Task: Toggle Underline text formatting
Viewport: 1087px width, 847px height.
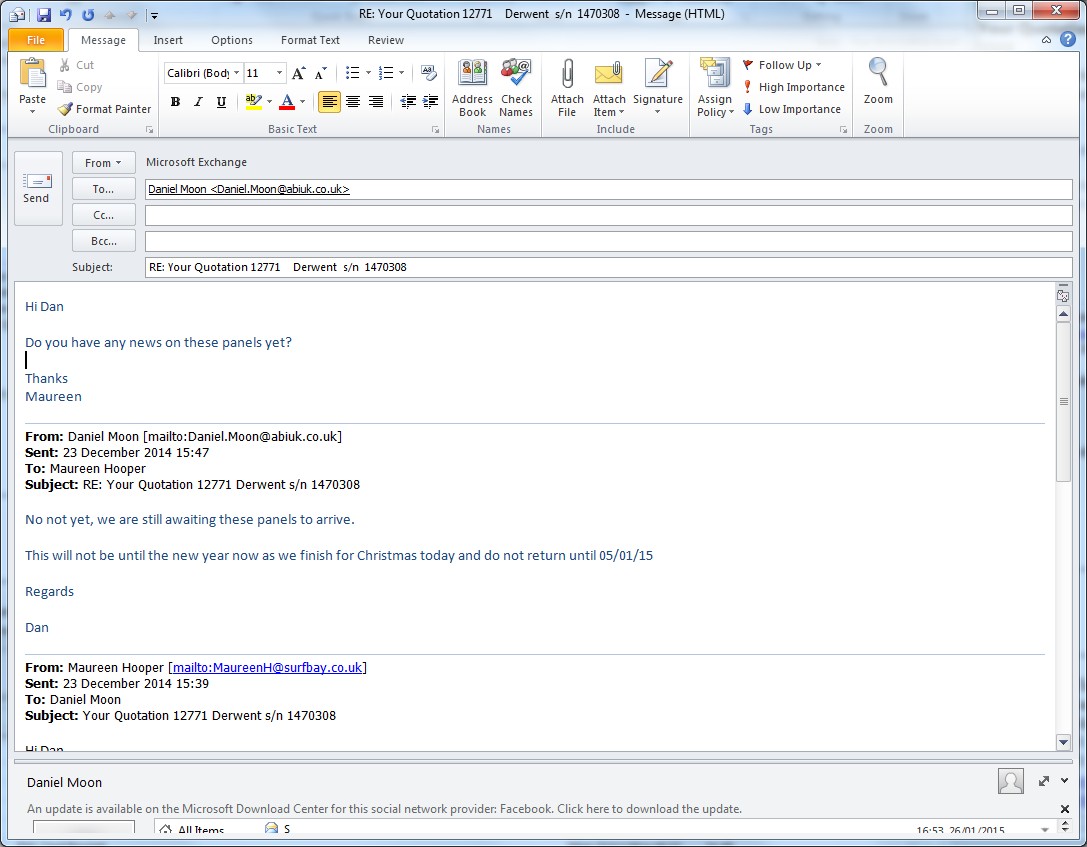Action: click(221, 102)
